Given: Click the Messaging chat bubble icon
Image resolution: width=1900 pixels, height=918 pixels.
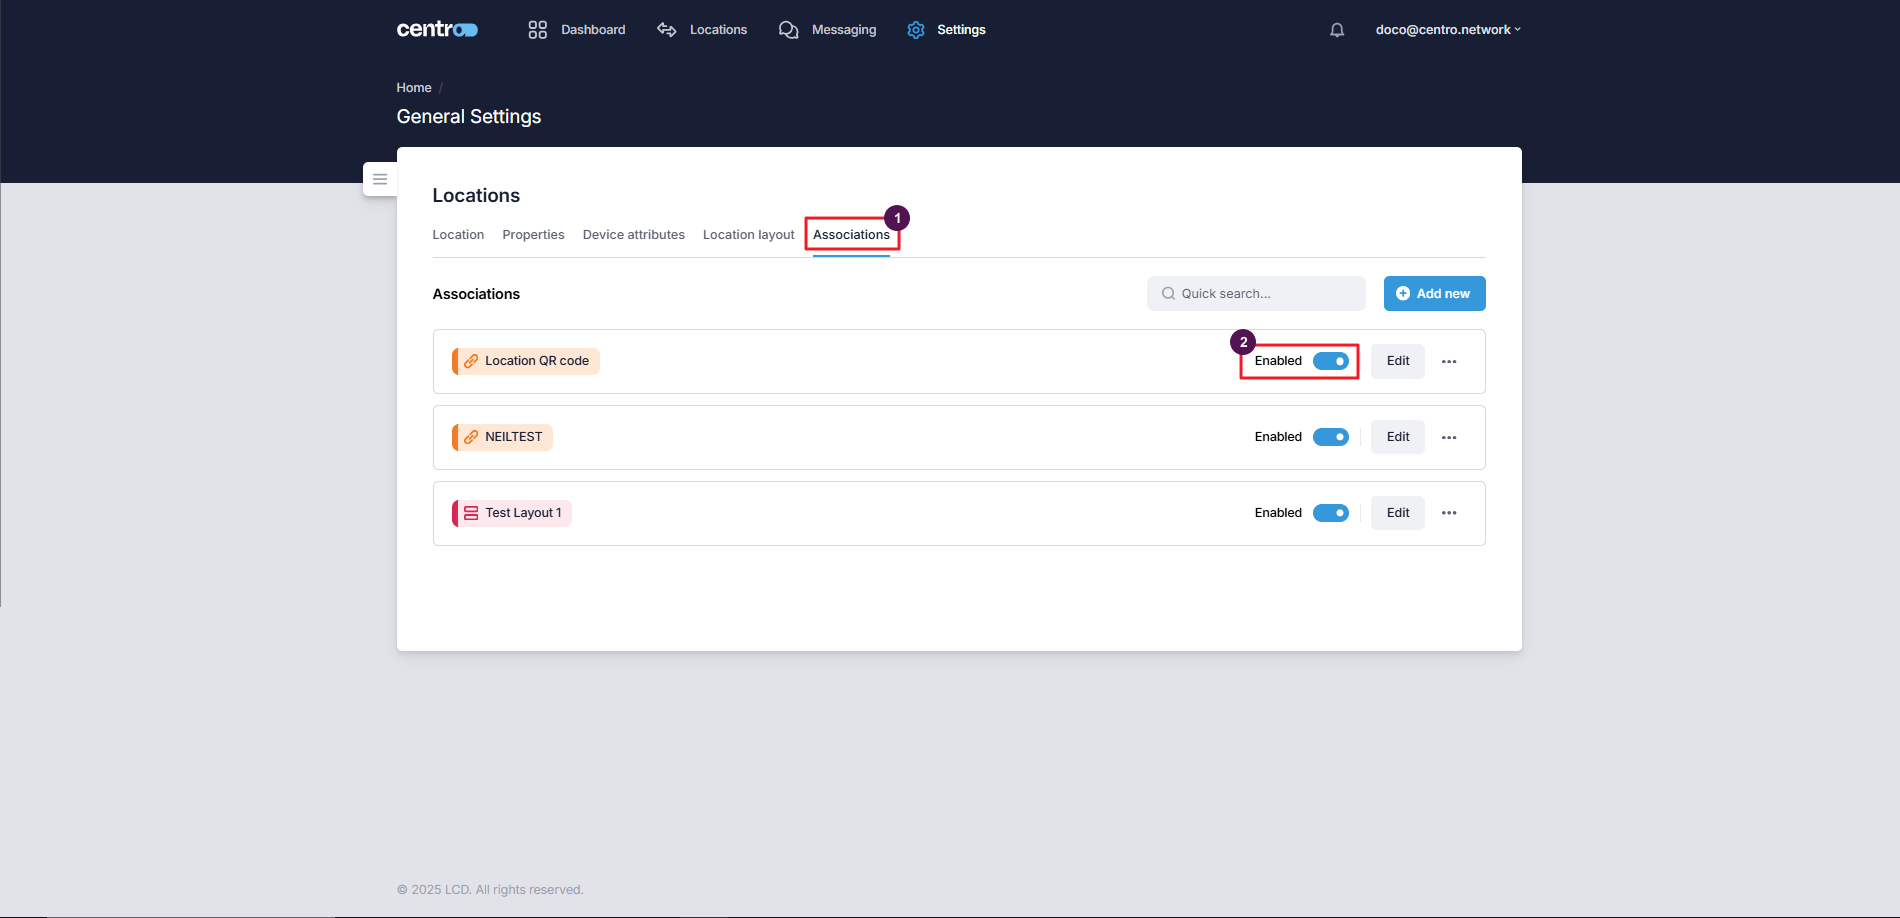Looking at the screenshot, I should pyautogui.click(x=788, y=30).
